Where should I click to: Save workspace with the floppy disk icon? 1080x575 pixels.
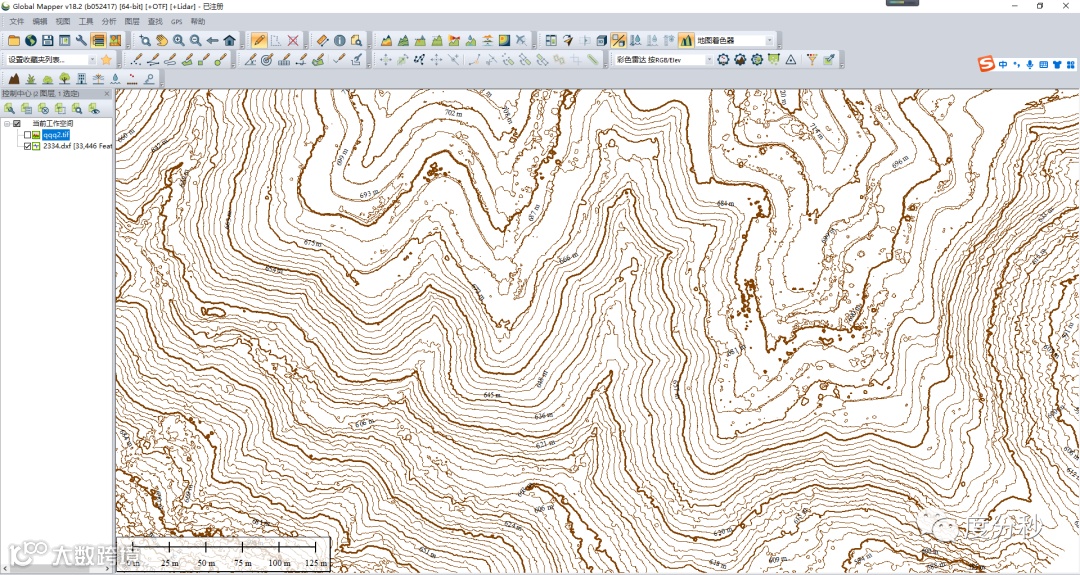[x=48, y=41]
